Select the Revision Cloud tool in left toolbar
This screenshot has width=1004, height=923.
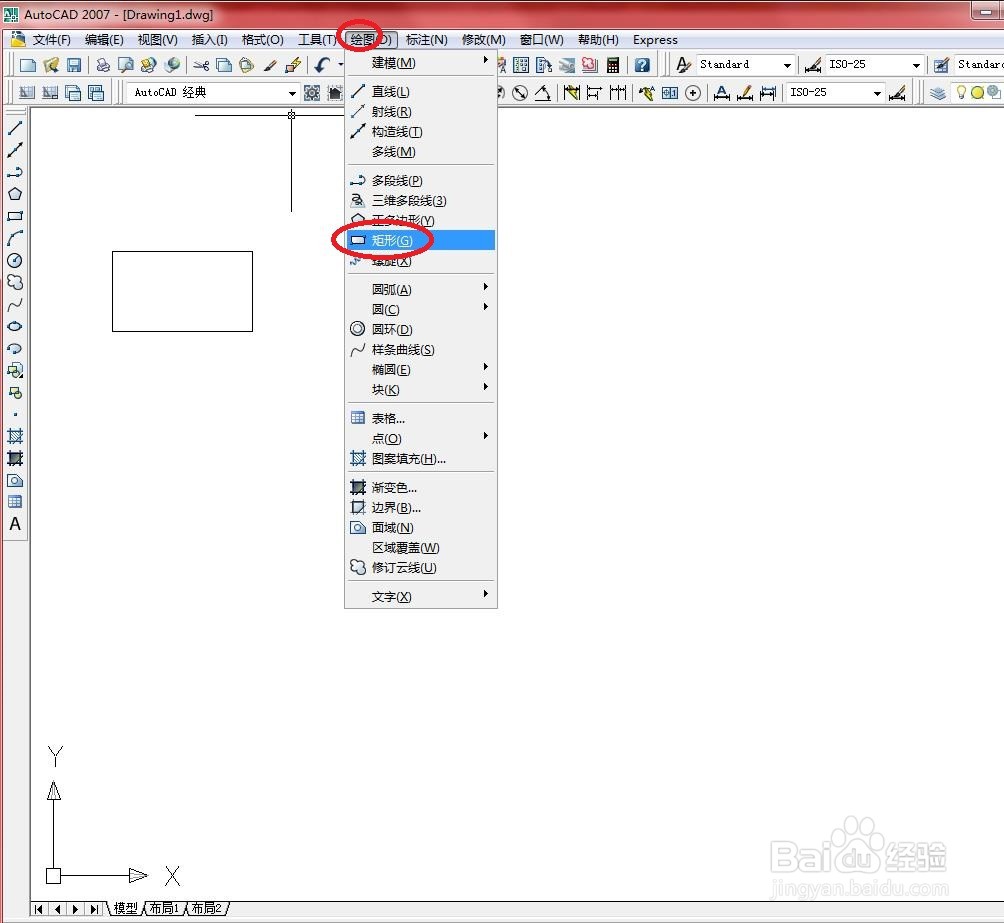coord(15,282)
